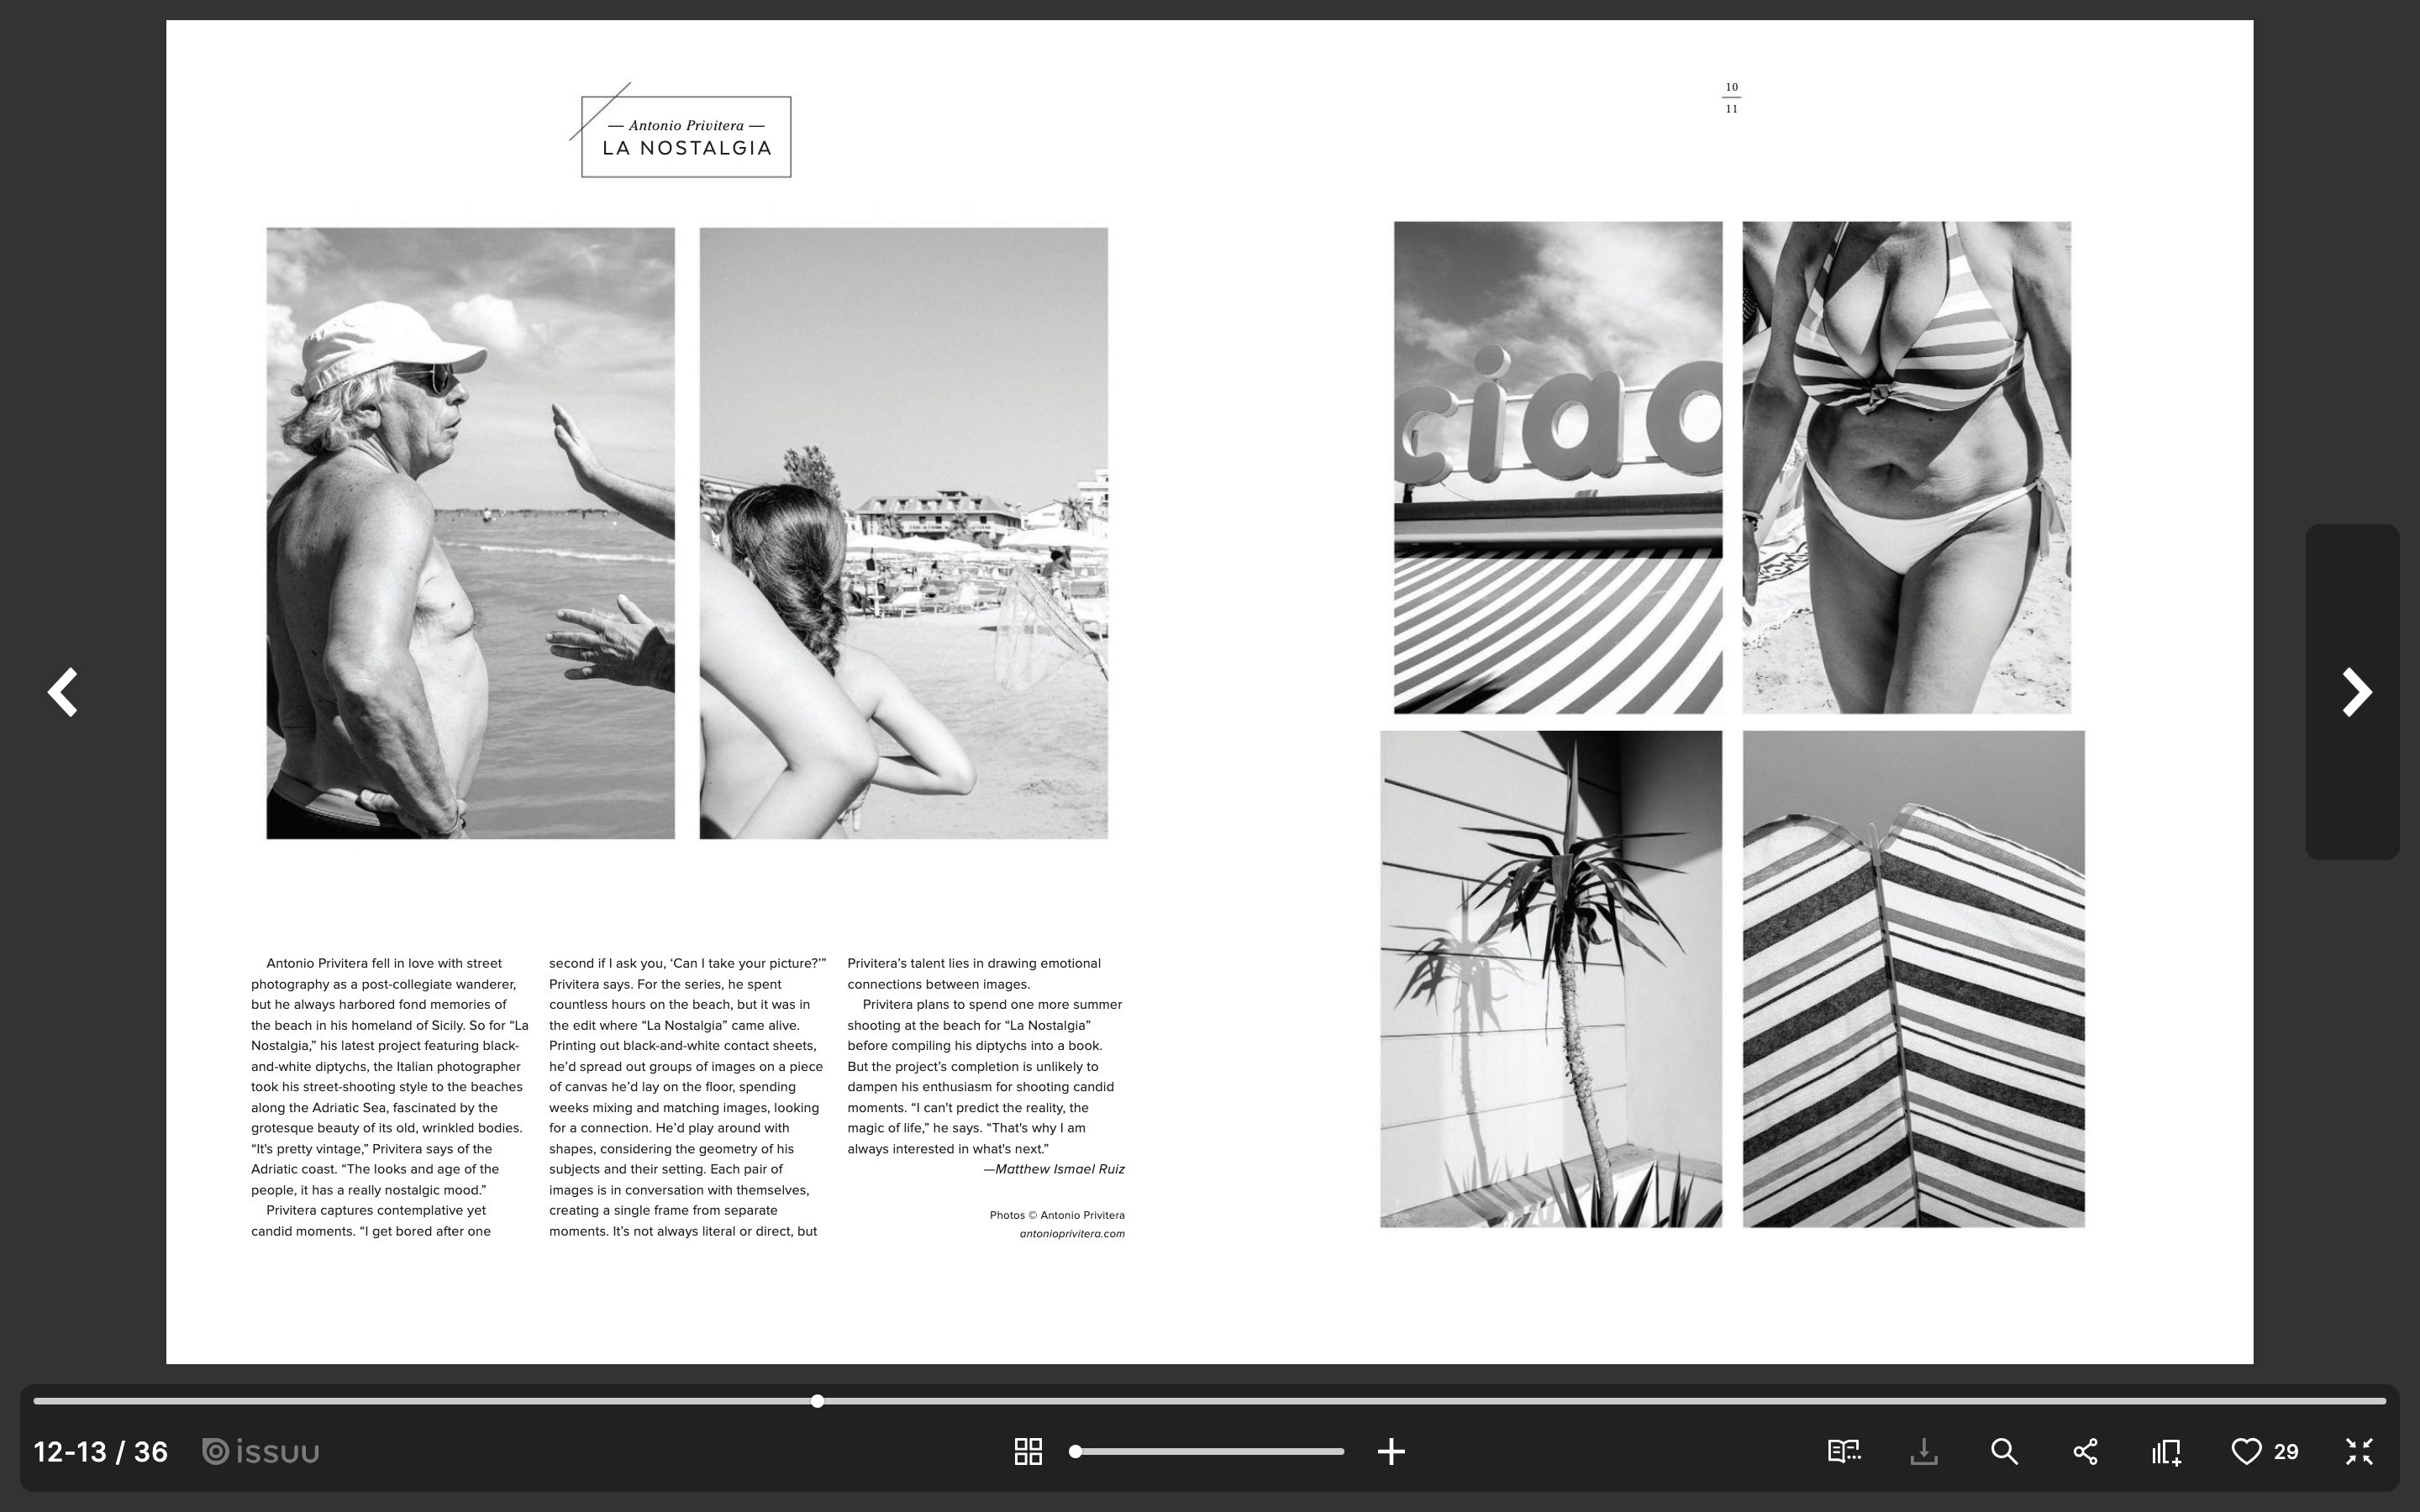Image resolution: width=2420 pixels, height=1512 pixels.
Task: Share this publication via share icon
Action: [2085, 1451]
